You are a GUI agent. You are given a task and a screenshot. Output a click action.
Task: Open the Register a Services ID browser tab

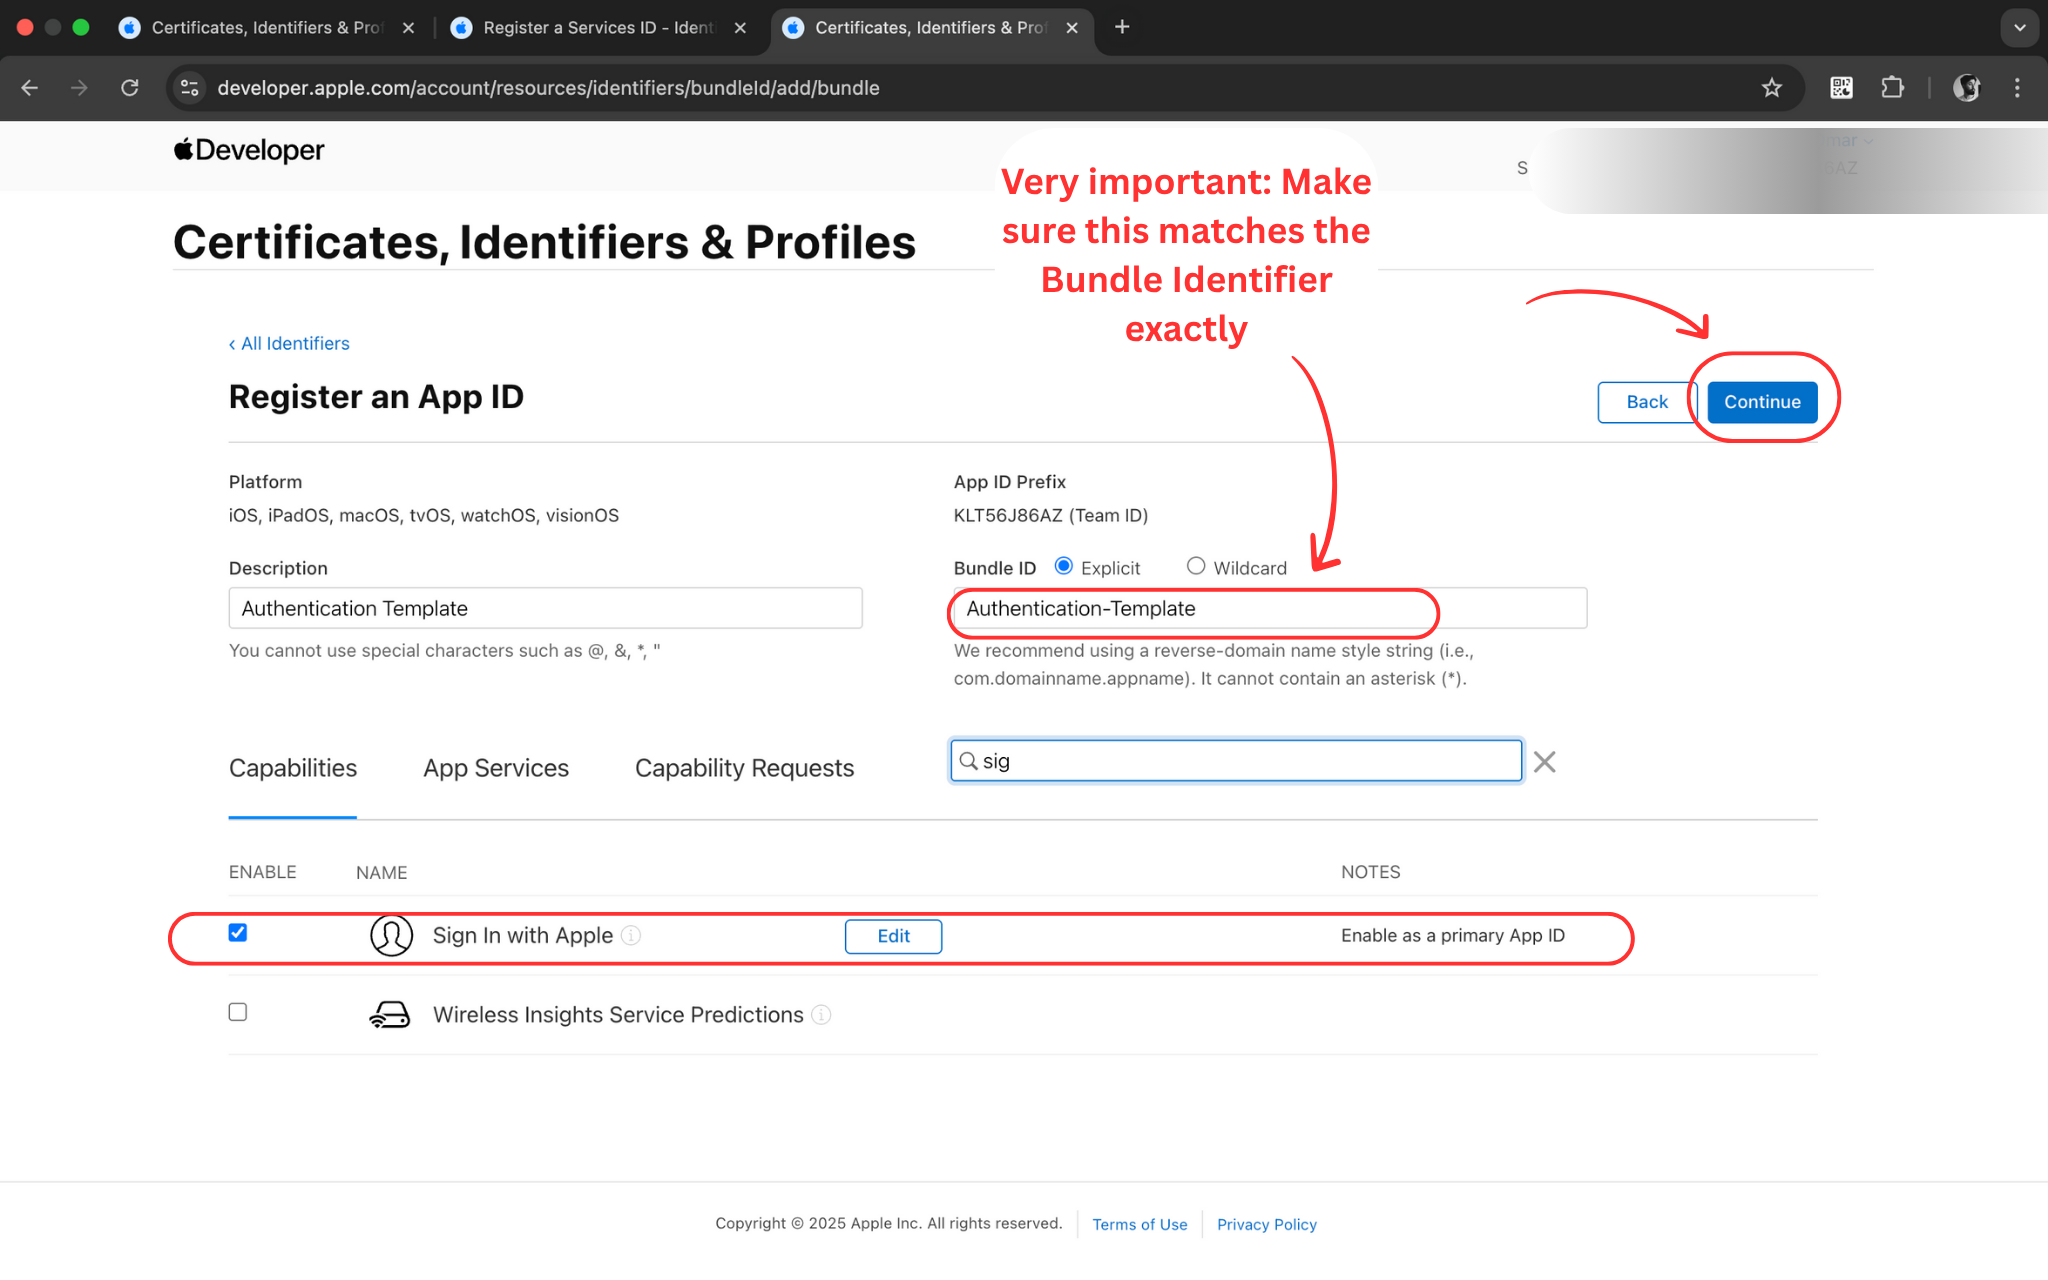(x=597, y=27)
